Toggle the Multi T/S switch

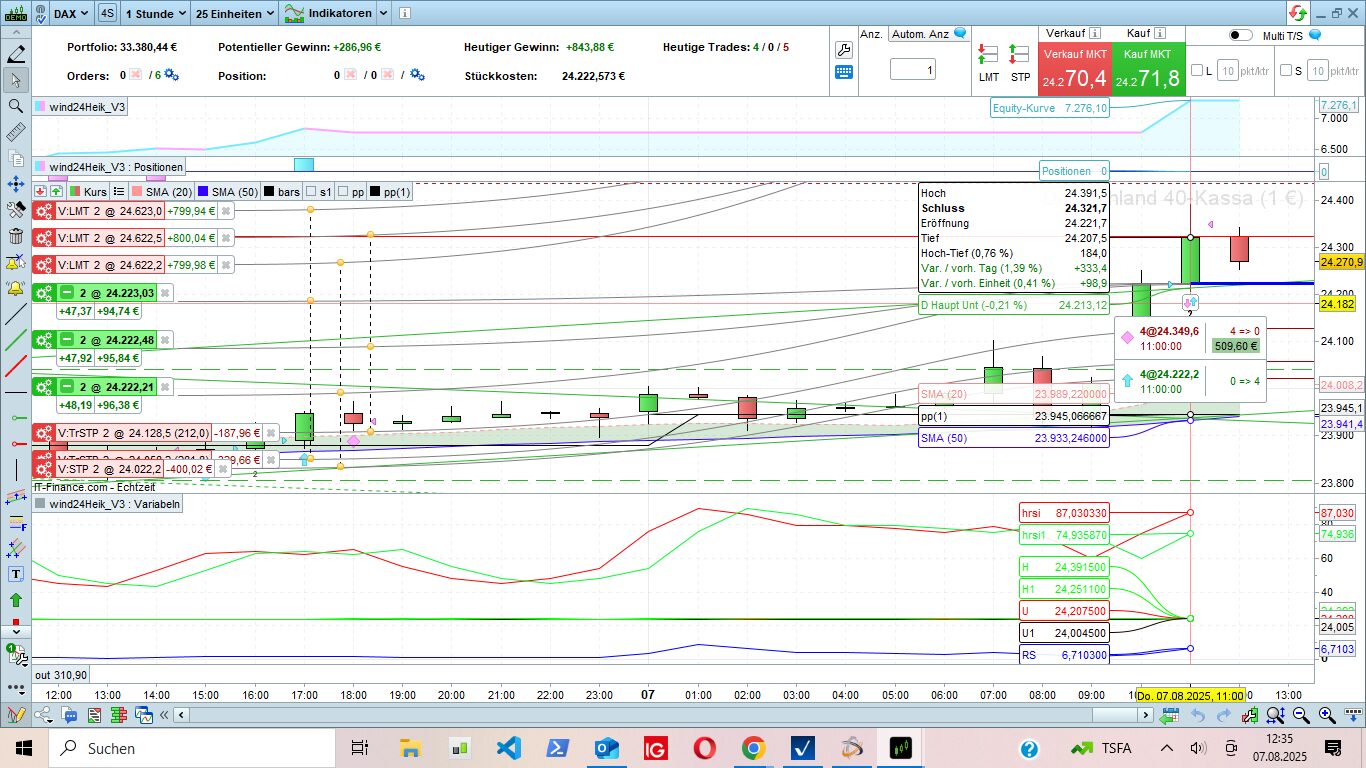click(1240, 35)
